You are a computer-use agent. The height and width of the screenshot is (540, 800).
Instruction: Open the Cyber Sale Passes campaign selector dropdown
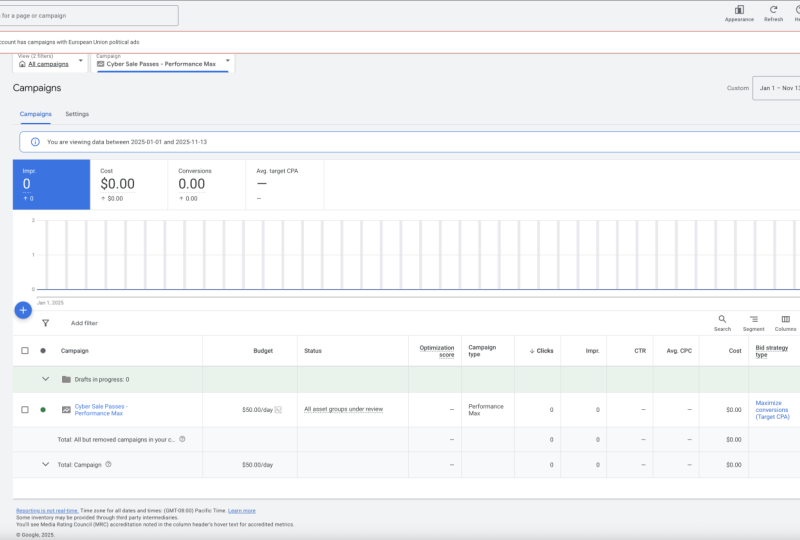[x=163, y=62]
